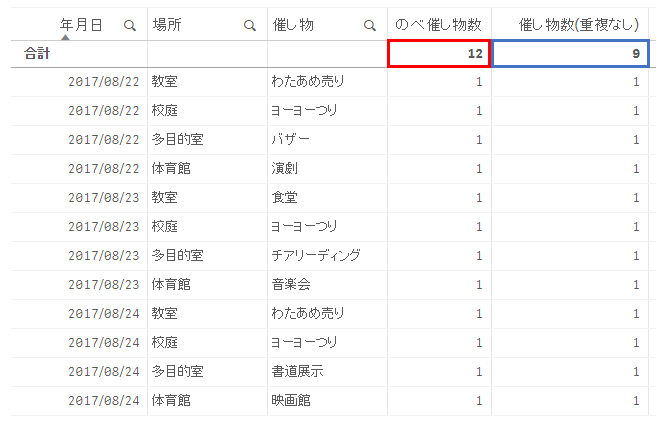
Task: Click the 催し物数(重複なし) column header
Action: pyautogui.click(x=579, y=25)
